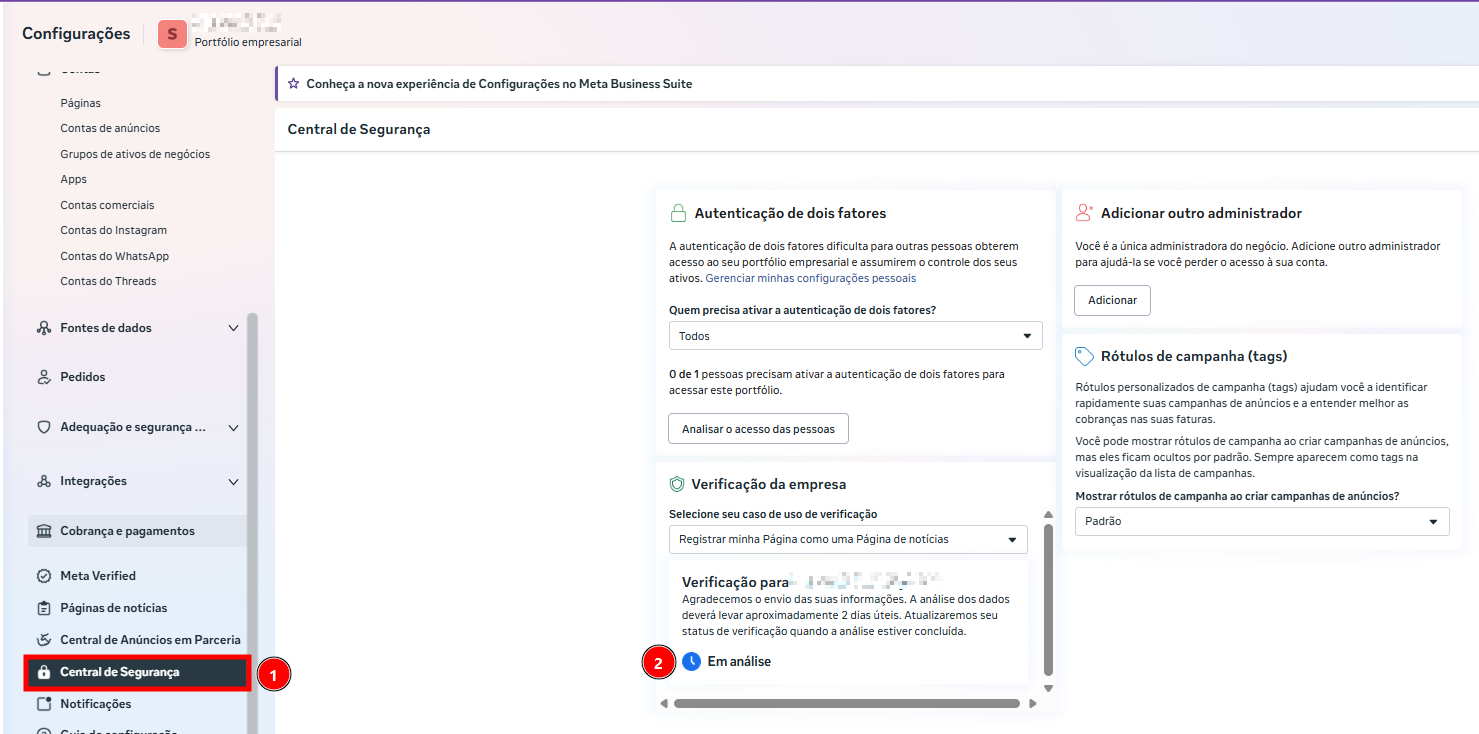This screenshot has width=1479, height=734.
Task: Click the Integrações sidebar icon
Action: 43,481
